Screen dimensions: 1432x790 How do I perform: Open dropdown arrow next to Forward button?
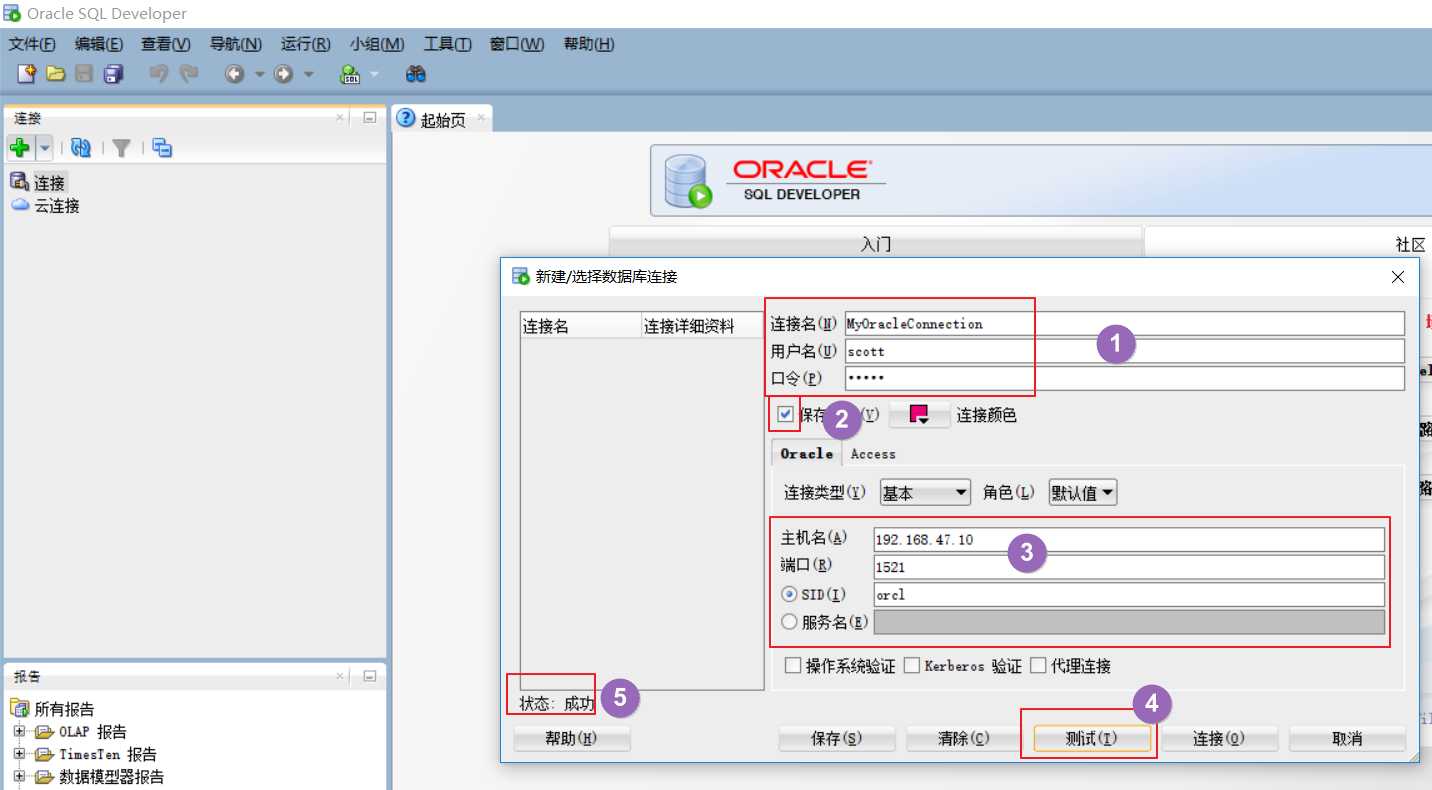308,74
